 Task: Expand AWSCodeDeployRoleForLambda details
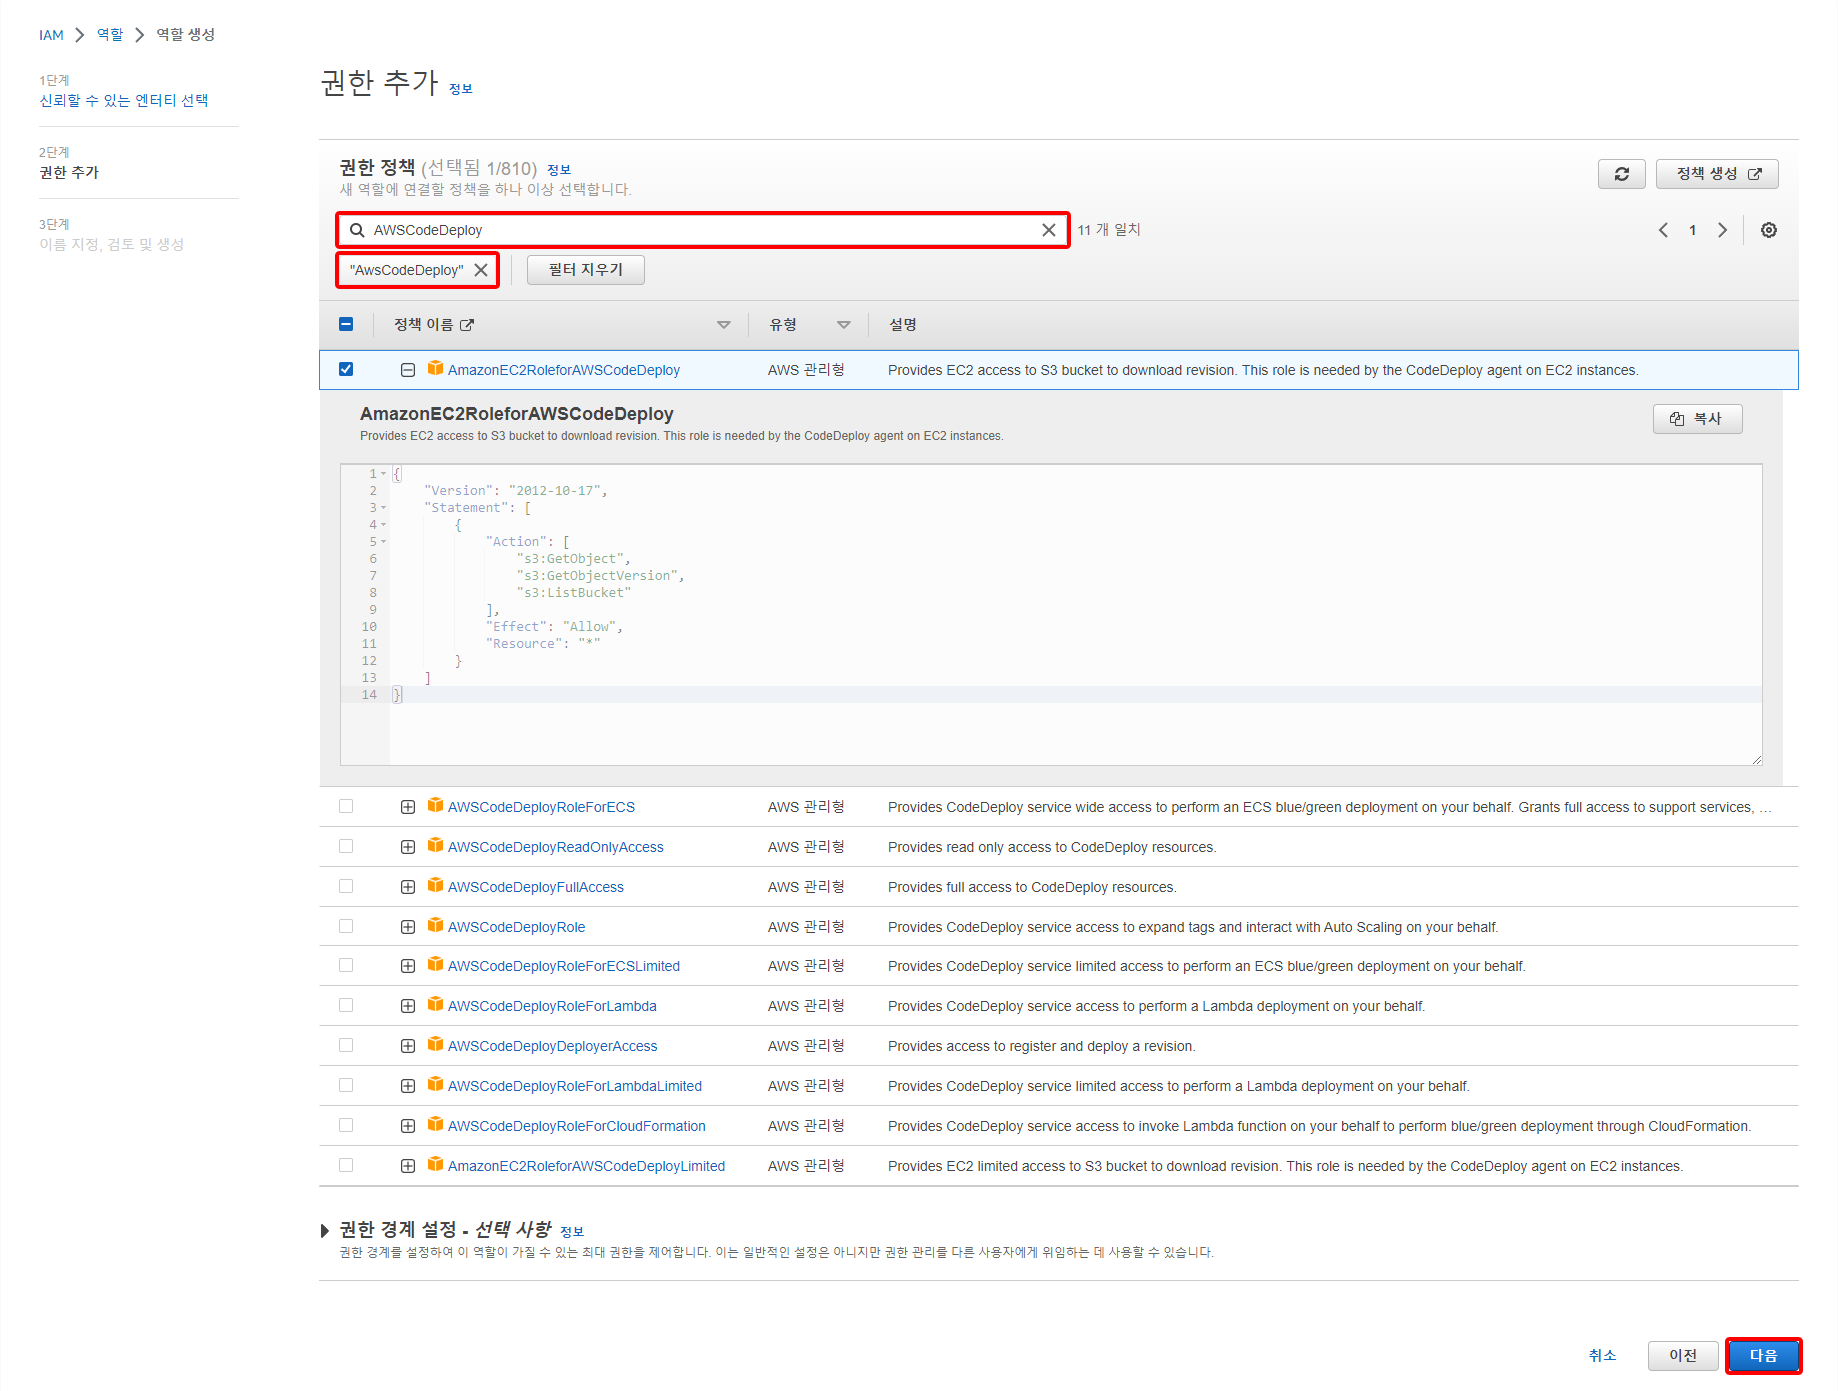[408, 1006]
